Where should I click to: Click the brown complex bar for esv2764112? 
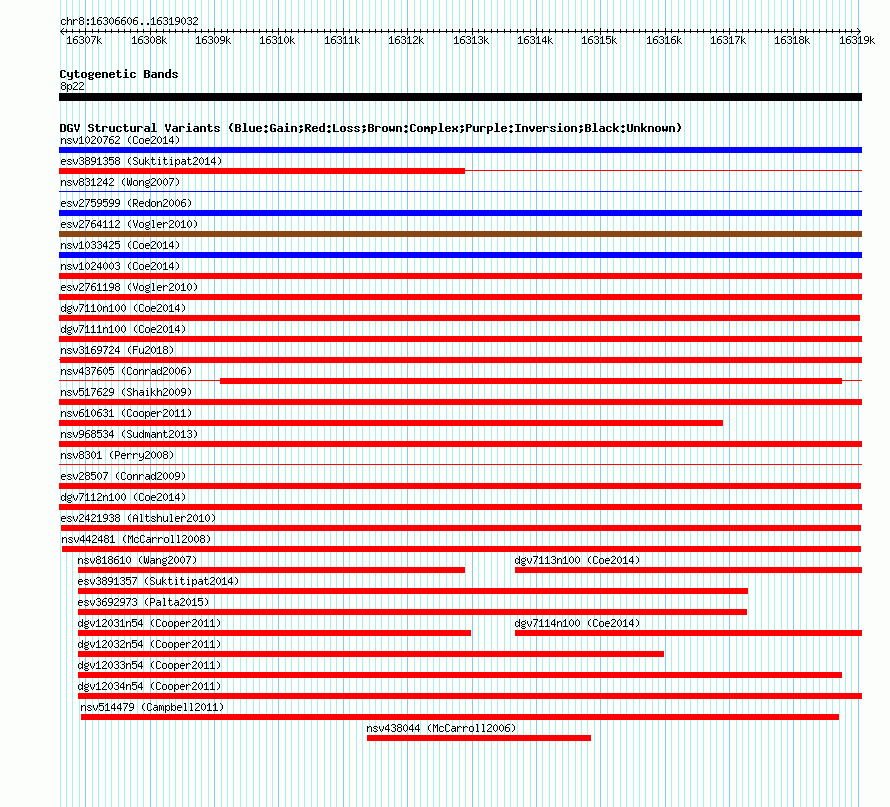[460, 234]
